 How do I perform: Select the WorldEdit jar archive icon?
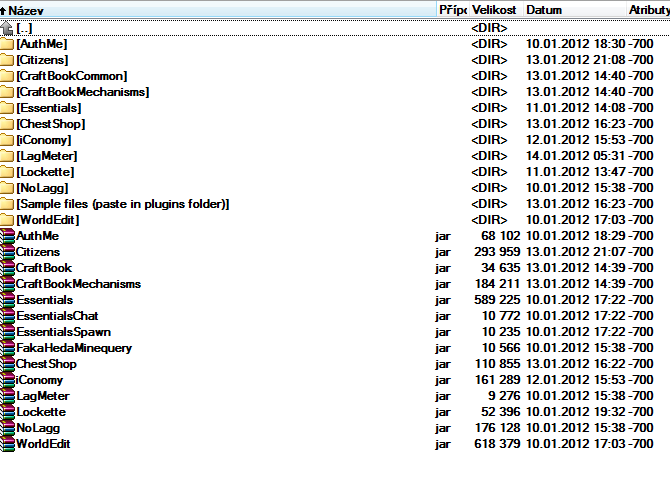pos(7,444)
